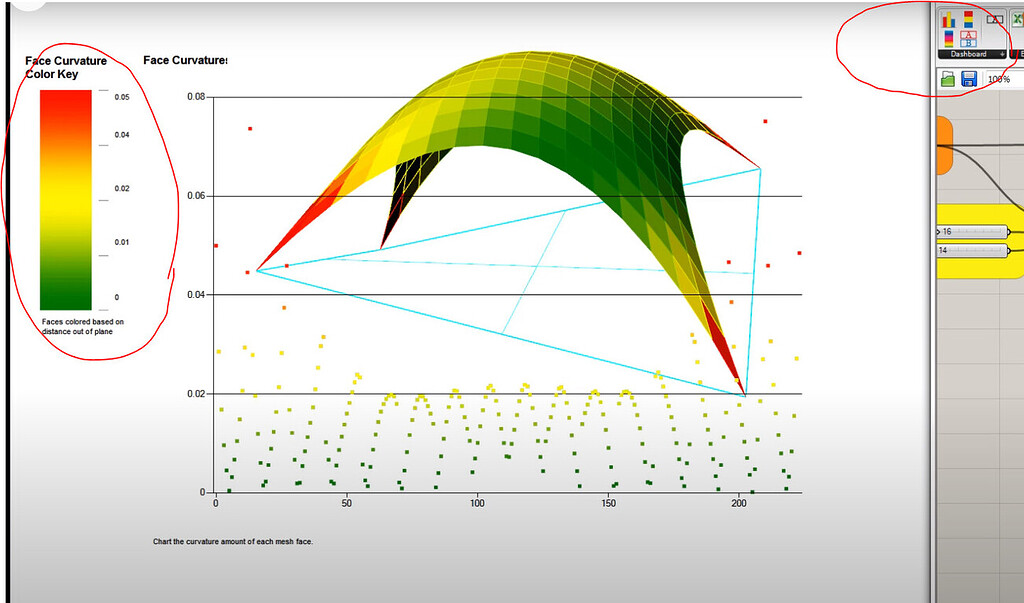This screenshot has height=603, width=1024.
Task: Open the 100% zoom level selector
Action: [x=999, y=79]
